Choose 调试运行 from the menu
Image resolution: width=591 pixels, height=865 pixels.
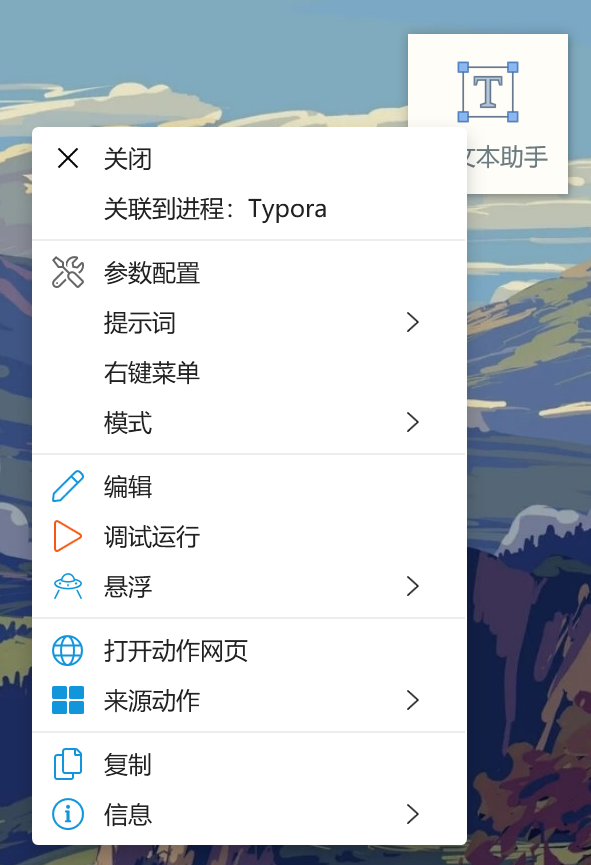click(249, 536)
